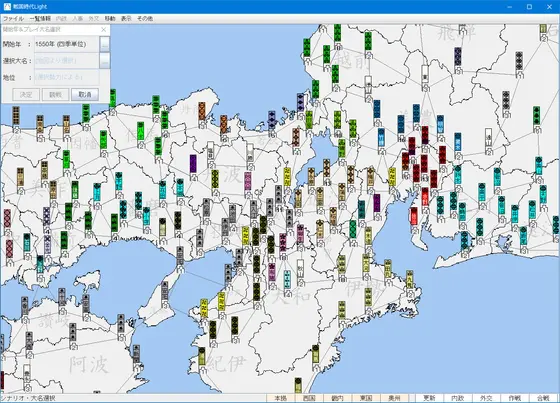Jump to 西国 region
Image resolution: width=560 pixels, height=403 pixels.
pos(309,398)
